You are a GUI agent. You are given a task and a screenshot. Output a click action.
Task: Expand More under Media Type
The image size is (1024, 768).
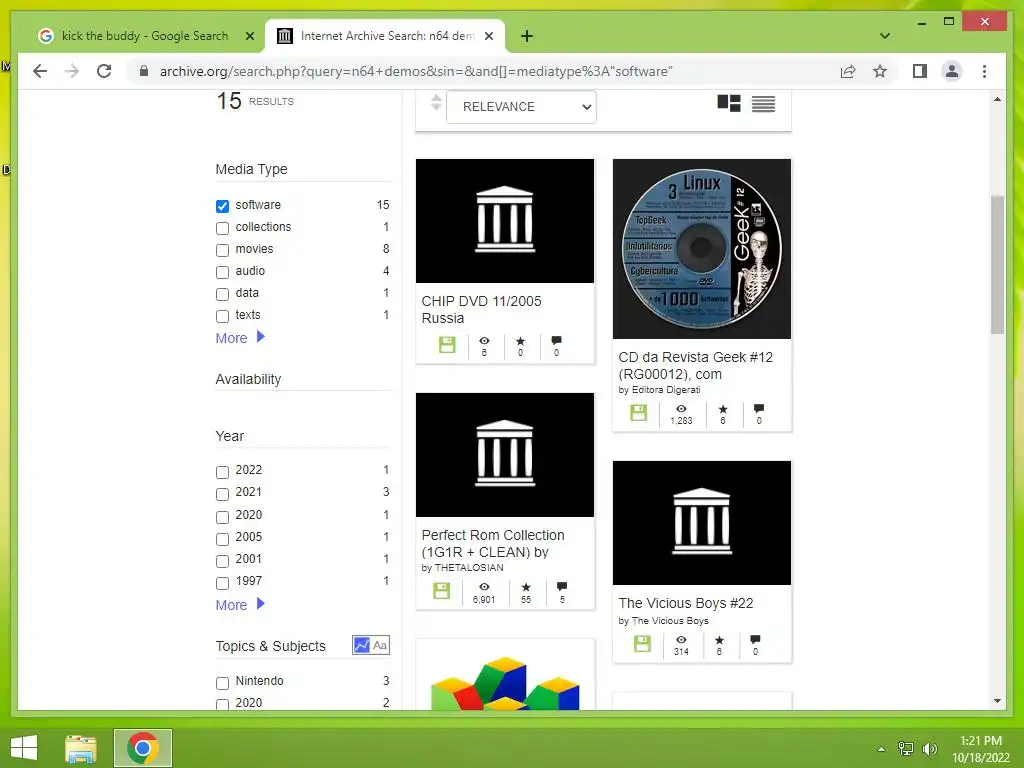(240, 338)
